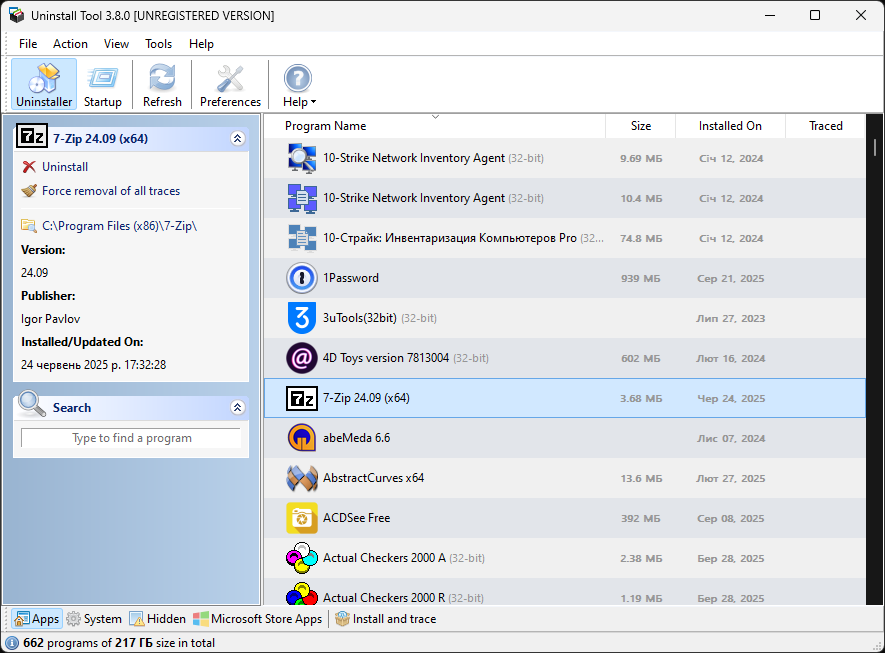Click icon of first 10-Strike Network Inventory Agent 9.69 МБ
885x653 pixels.
tap(301, 158)
